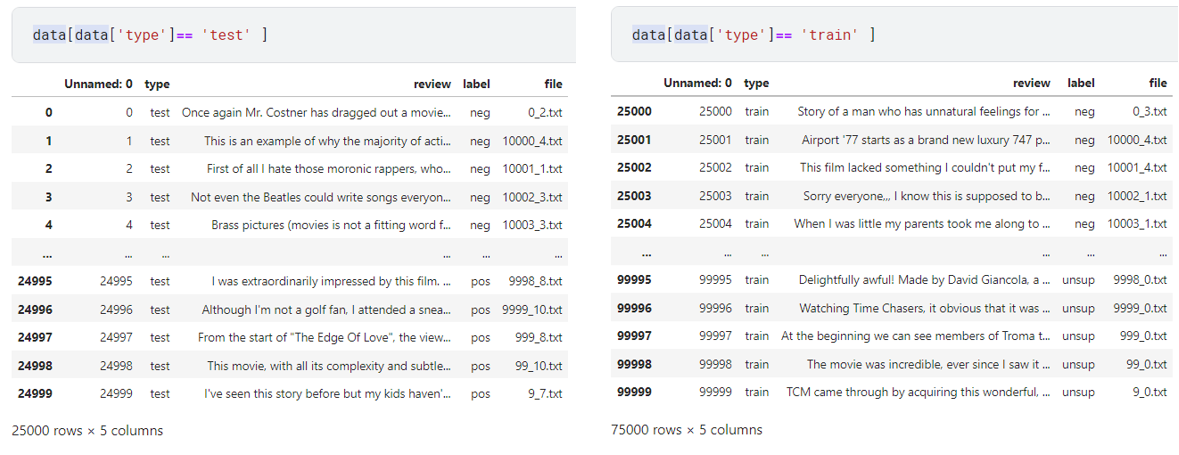Click file cell '9999_0.txt'
The image size is (1179, 455).
[x=1140, y=308]
